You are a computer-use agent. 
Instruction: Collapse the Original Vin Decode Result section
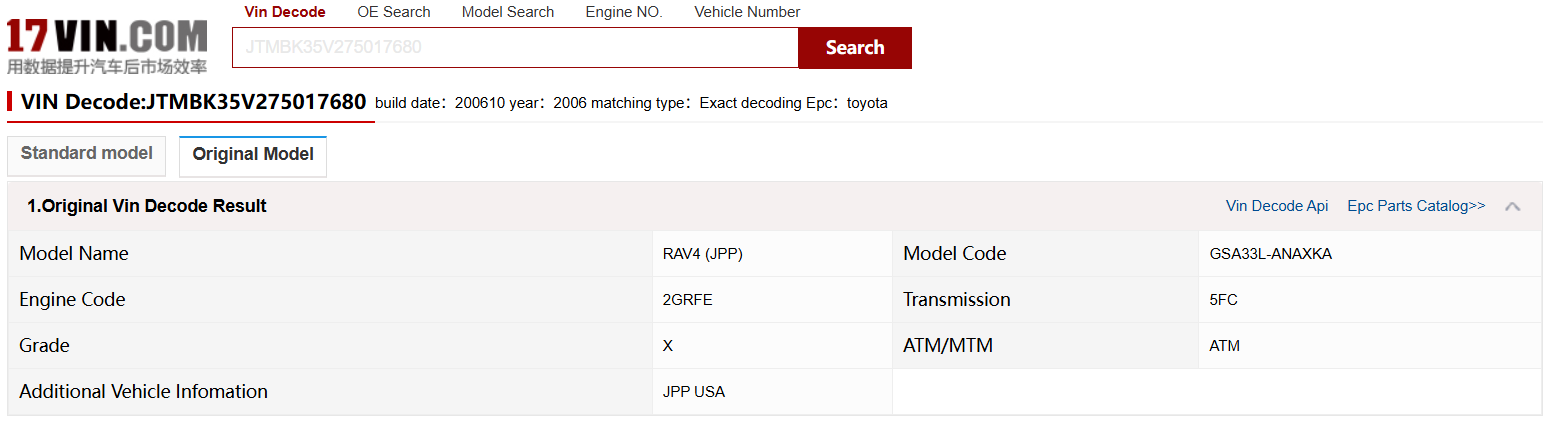pos(1512,207)
